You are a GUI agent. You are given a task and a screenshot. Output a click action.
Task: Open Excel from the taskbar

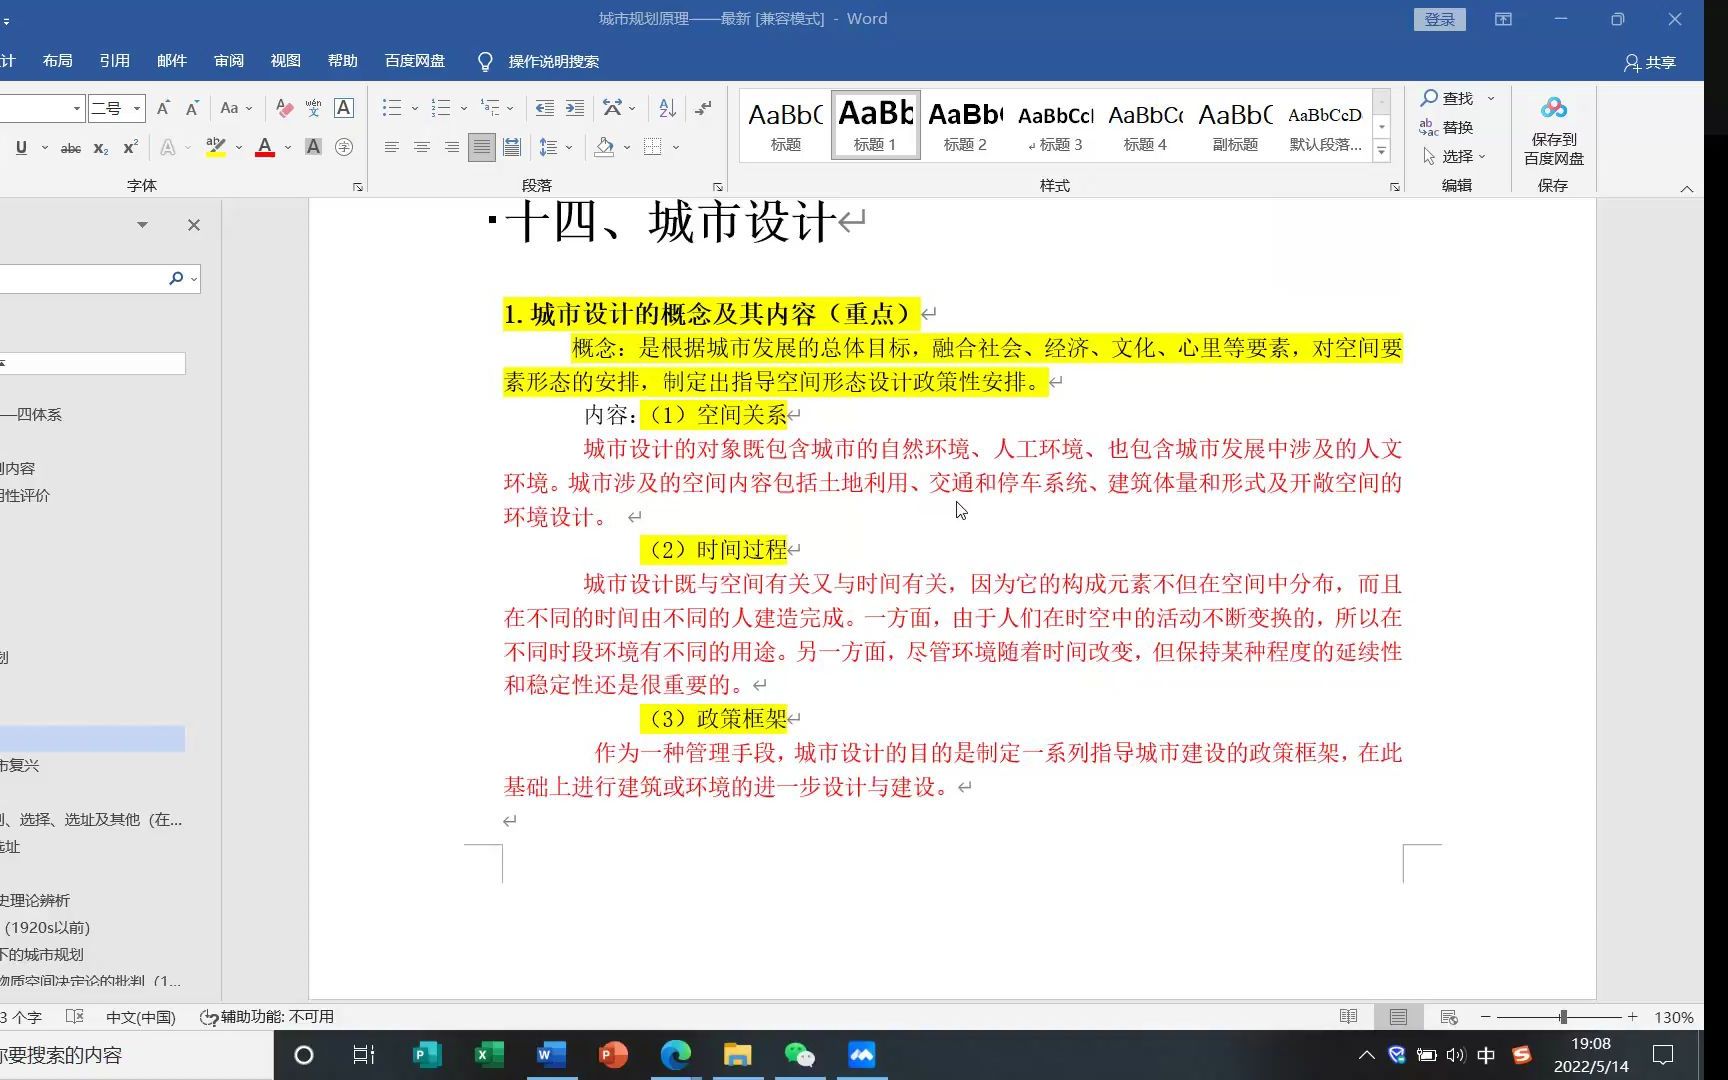pyautogui.click(x=489, y=1055)
